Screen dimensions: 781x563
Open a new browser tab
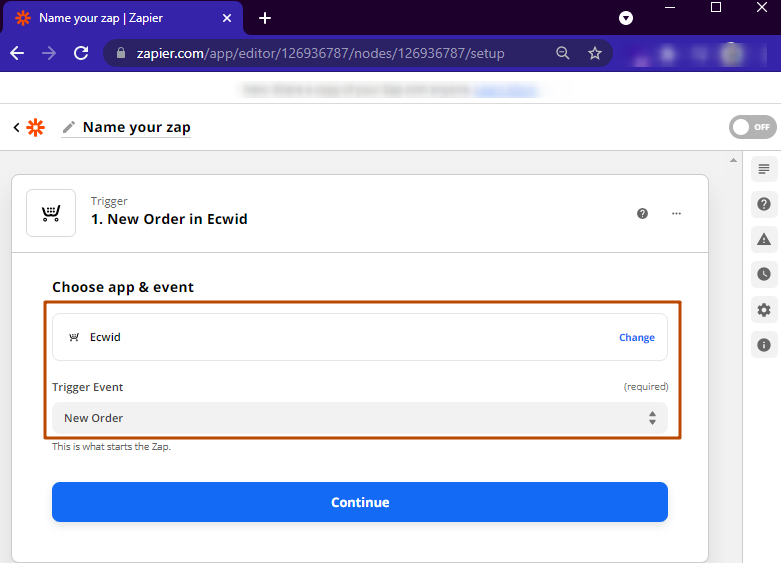(265, 18)
